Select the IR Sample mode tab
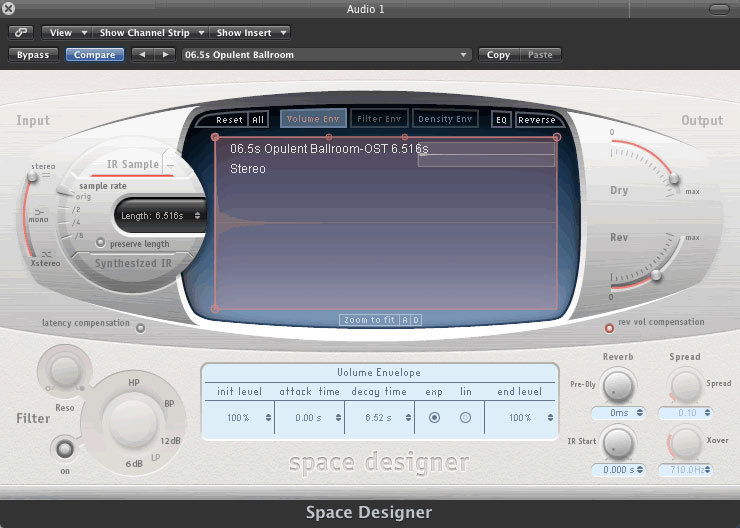740x528 pixels. (133, 164)
